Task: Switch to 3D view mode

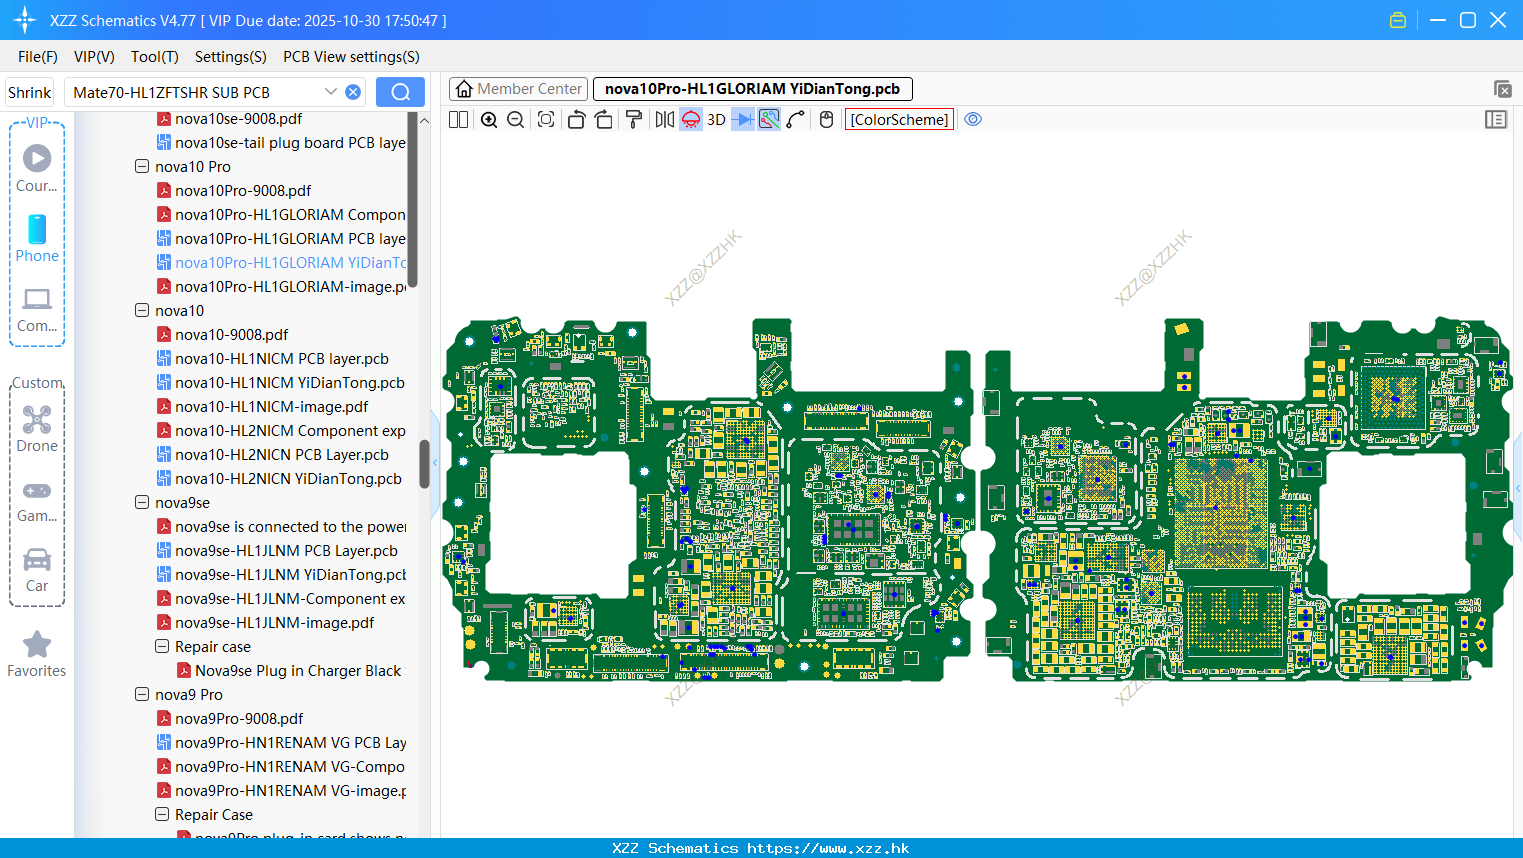Action: point(716,120)
